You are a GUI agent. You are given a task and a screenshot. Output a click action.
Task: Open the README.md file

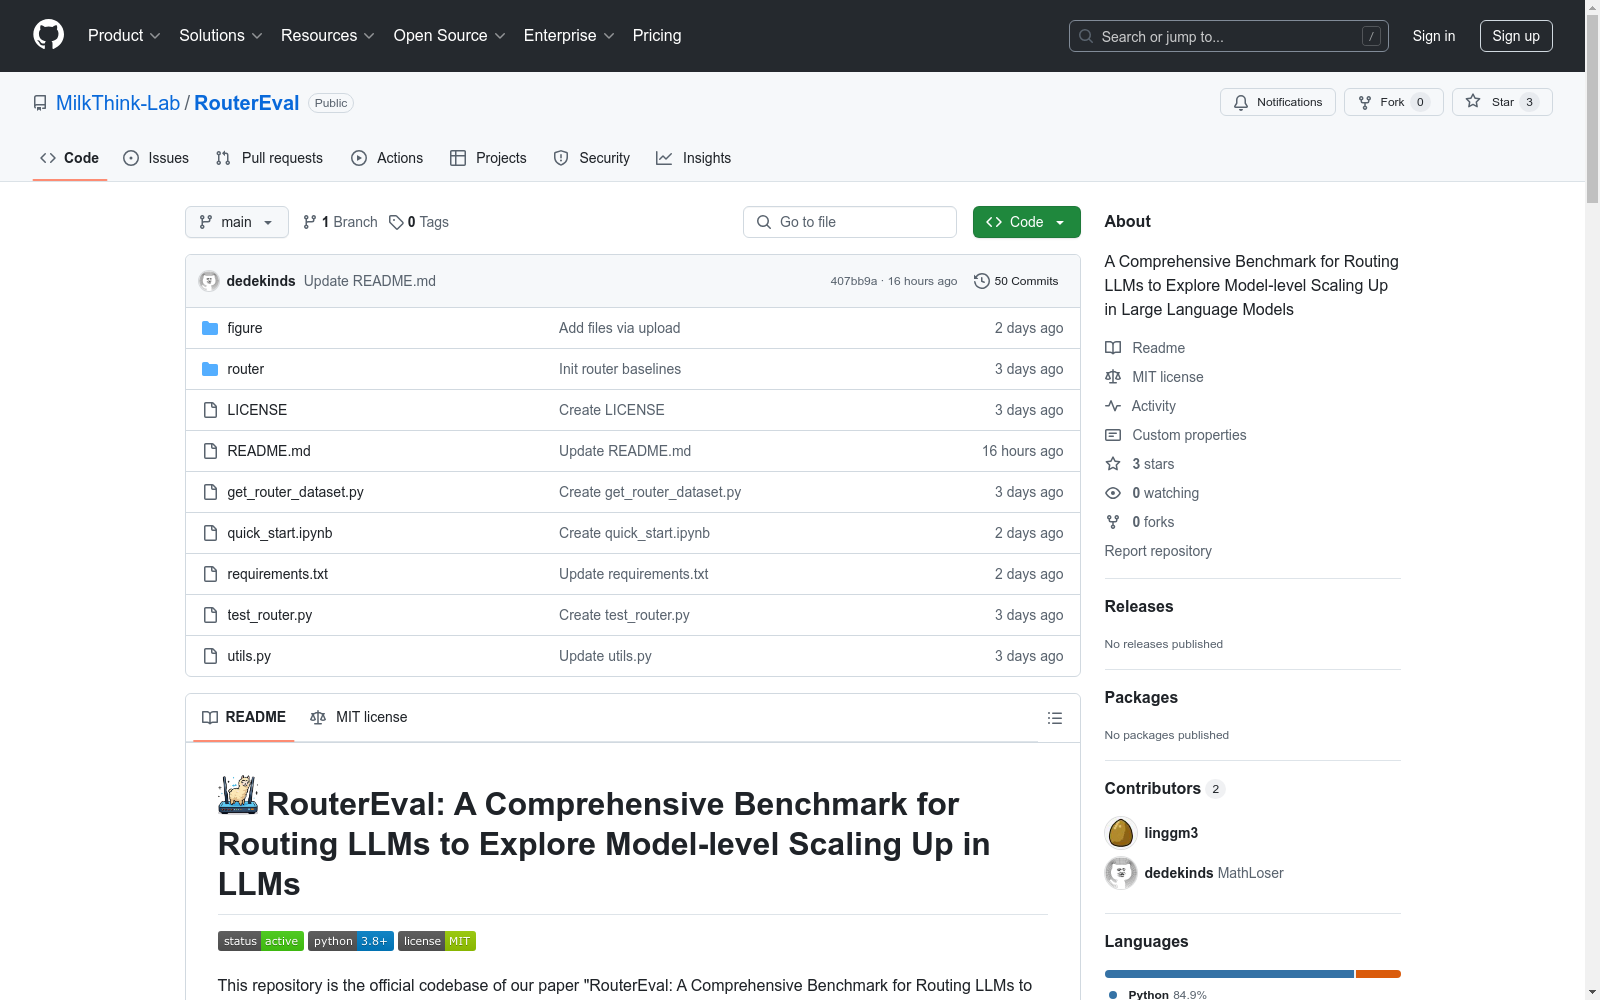[268, 451]
